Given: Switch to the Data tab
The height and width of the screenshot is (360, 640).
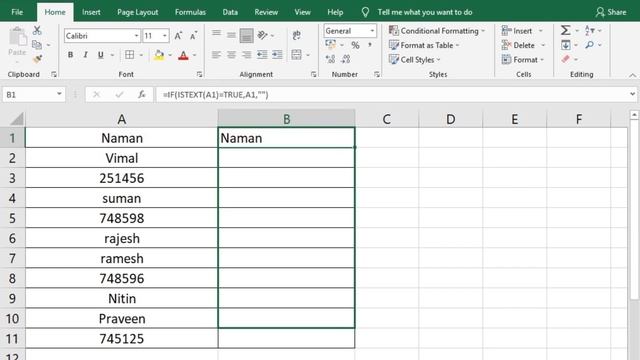Looking at the screenshot, I should (x=230, y=12).
